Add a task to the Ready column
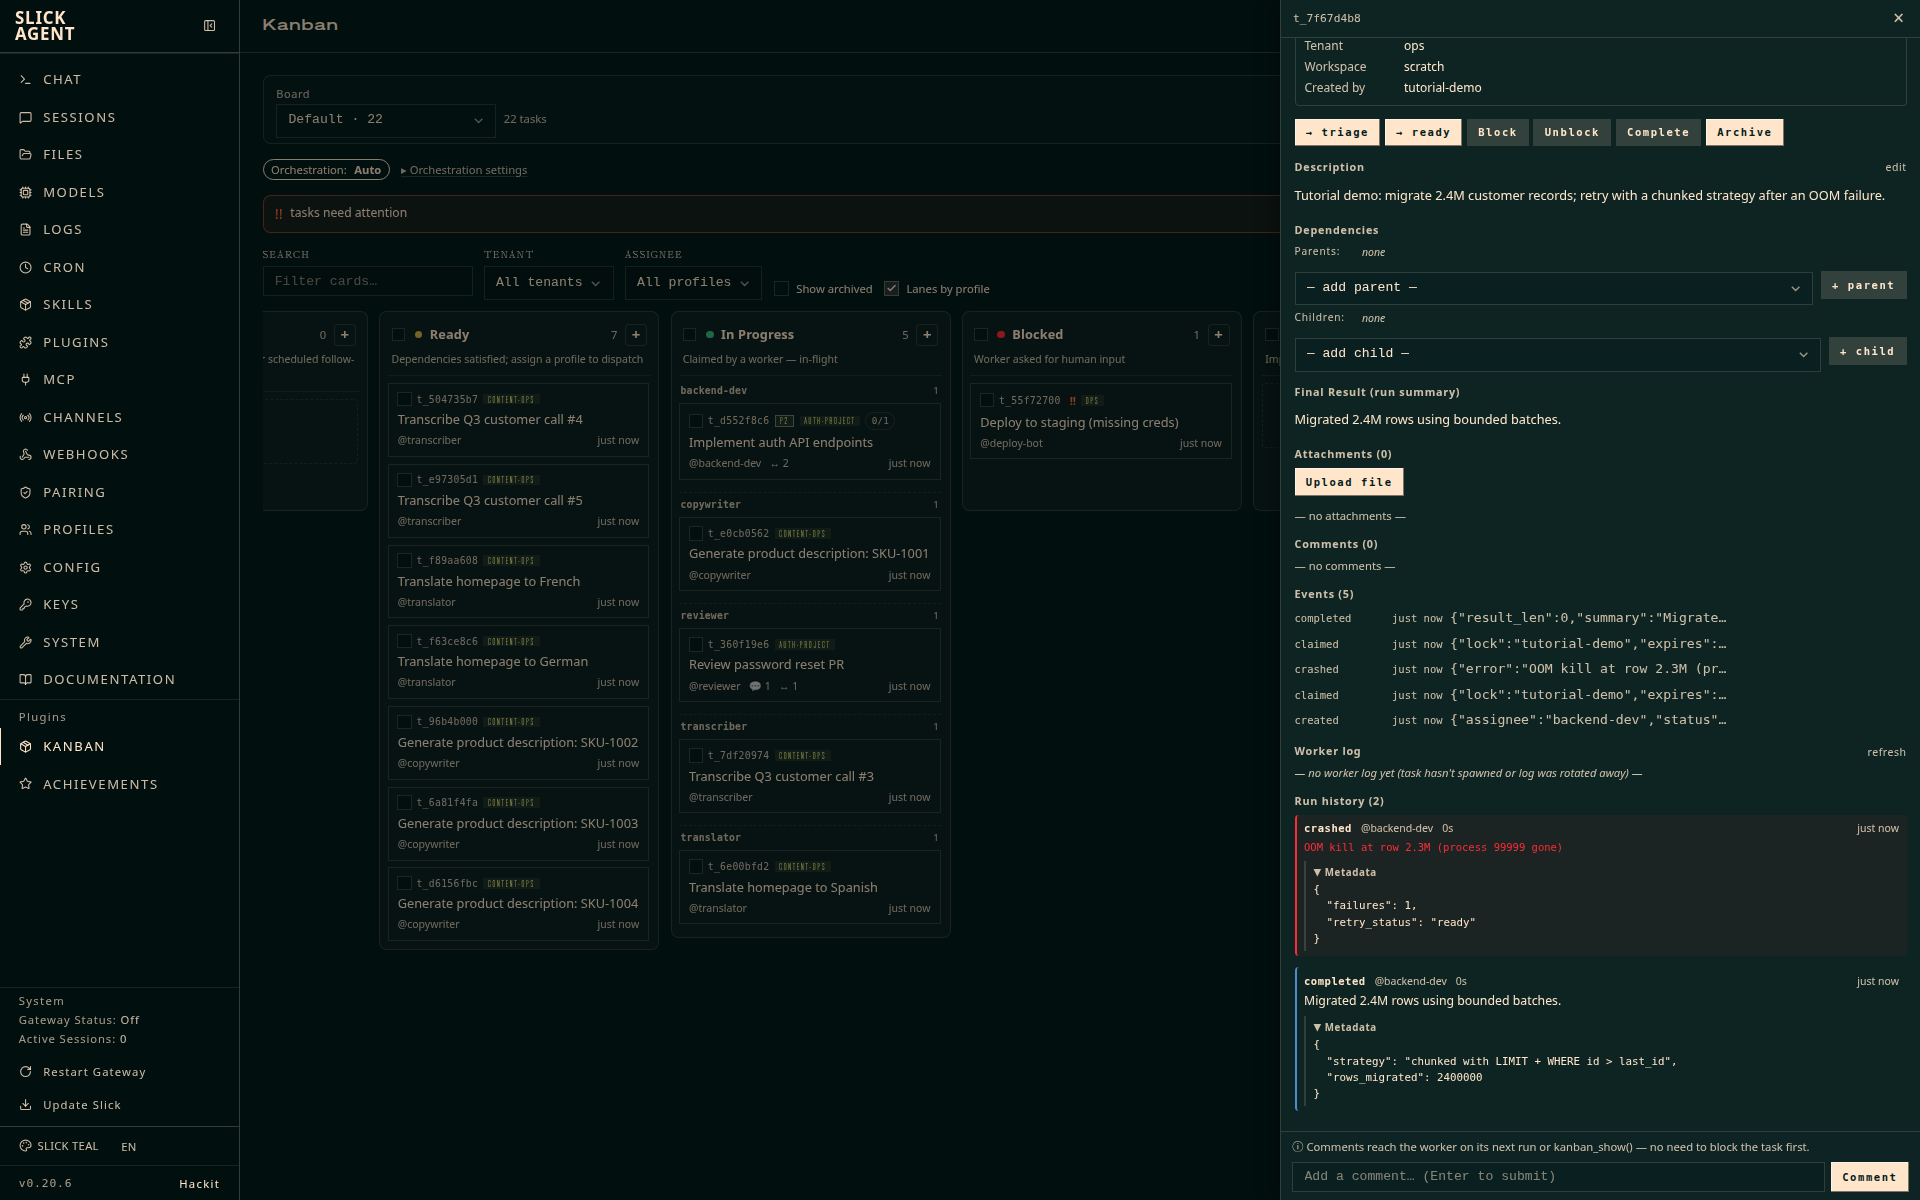Image resolution: width=1920 pixels, height=1200 pixels. tap(636, 335)
